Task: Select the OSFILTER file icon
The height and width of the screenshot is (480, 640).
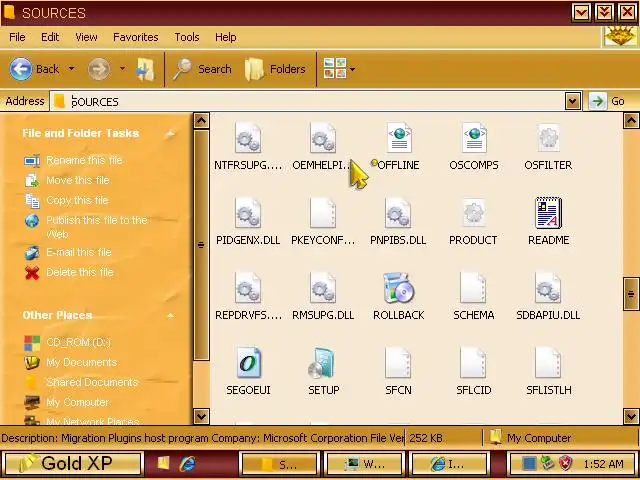Action: [549, 138]
